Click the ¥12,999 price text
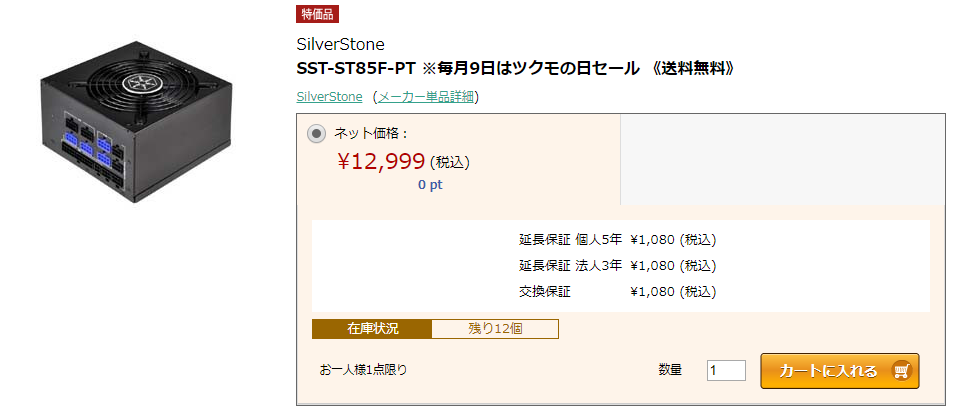 [382, 161]
